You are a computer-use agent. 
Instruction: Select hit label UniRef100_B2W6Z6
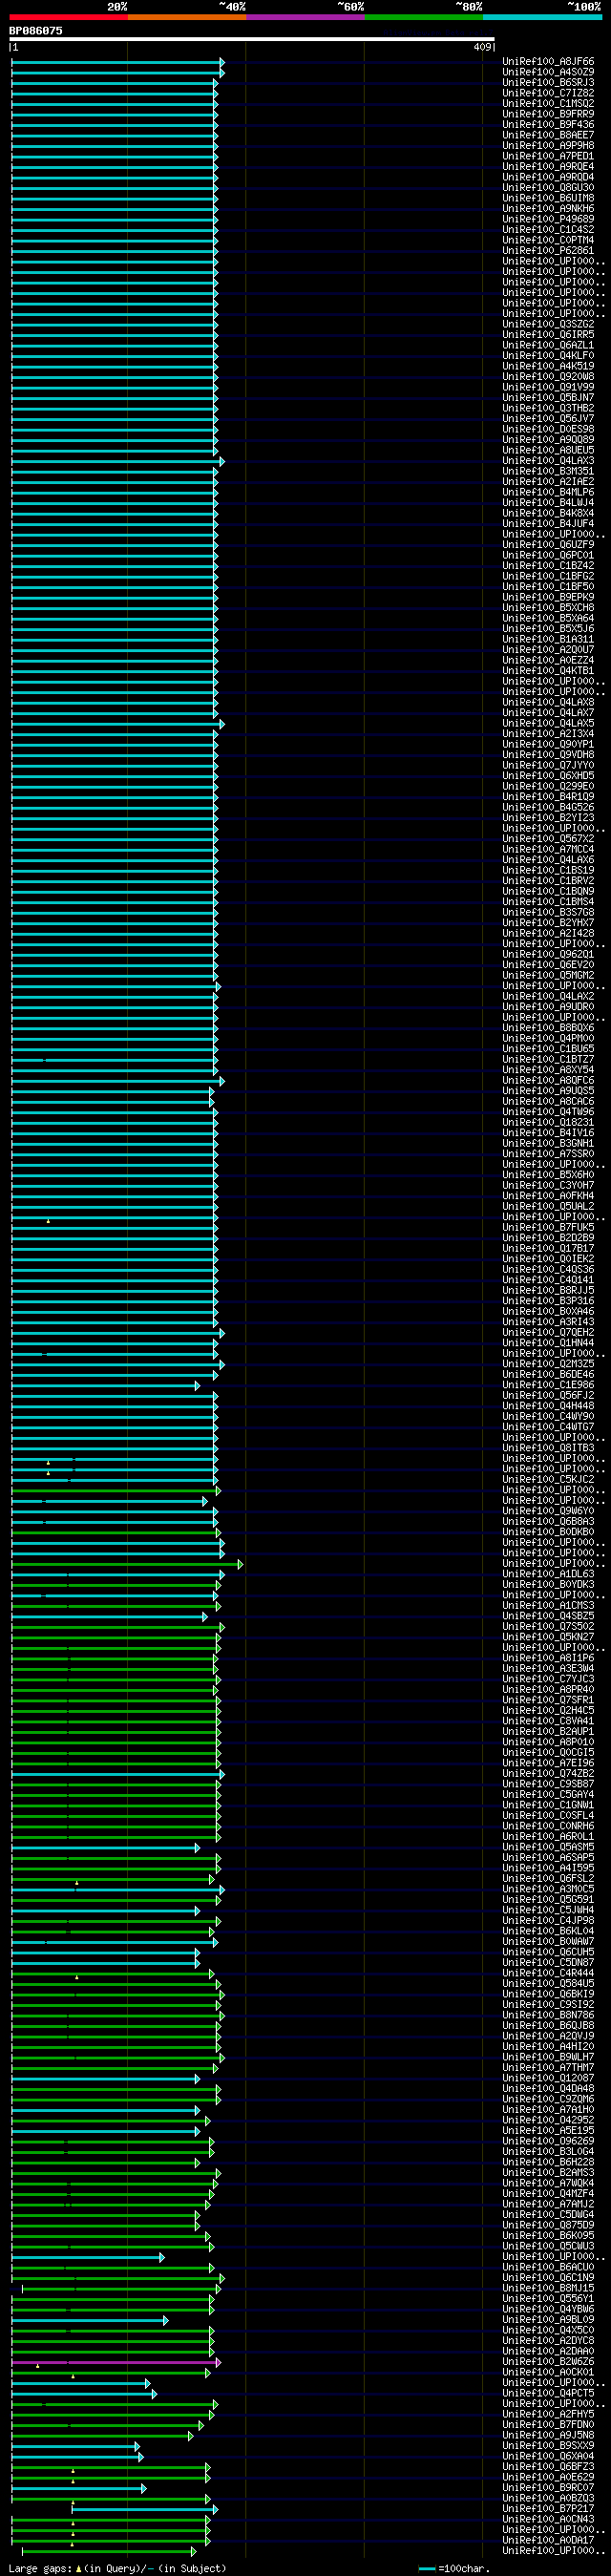click(x=548, y=2361)
